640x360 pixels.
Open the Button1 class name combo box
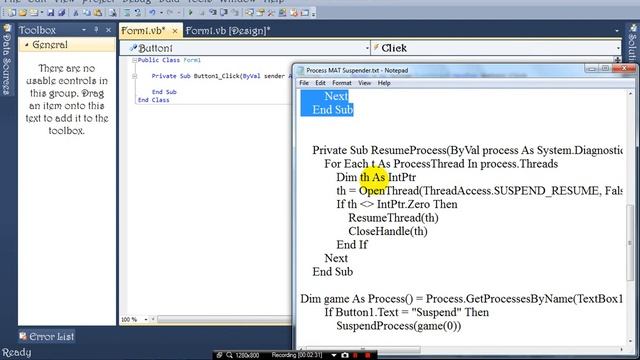[x=245, y=48]
